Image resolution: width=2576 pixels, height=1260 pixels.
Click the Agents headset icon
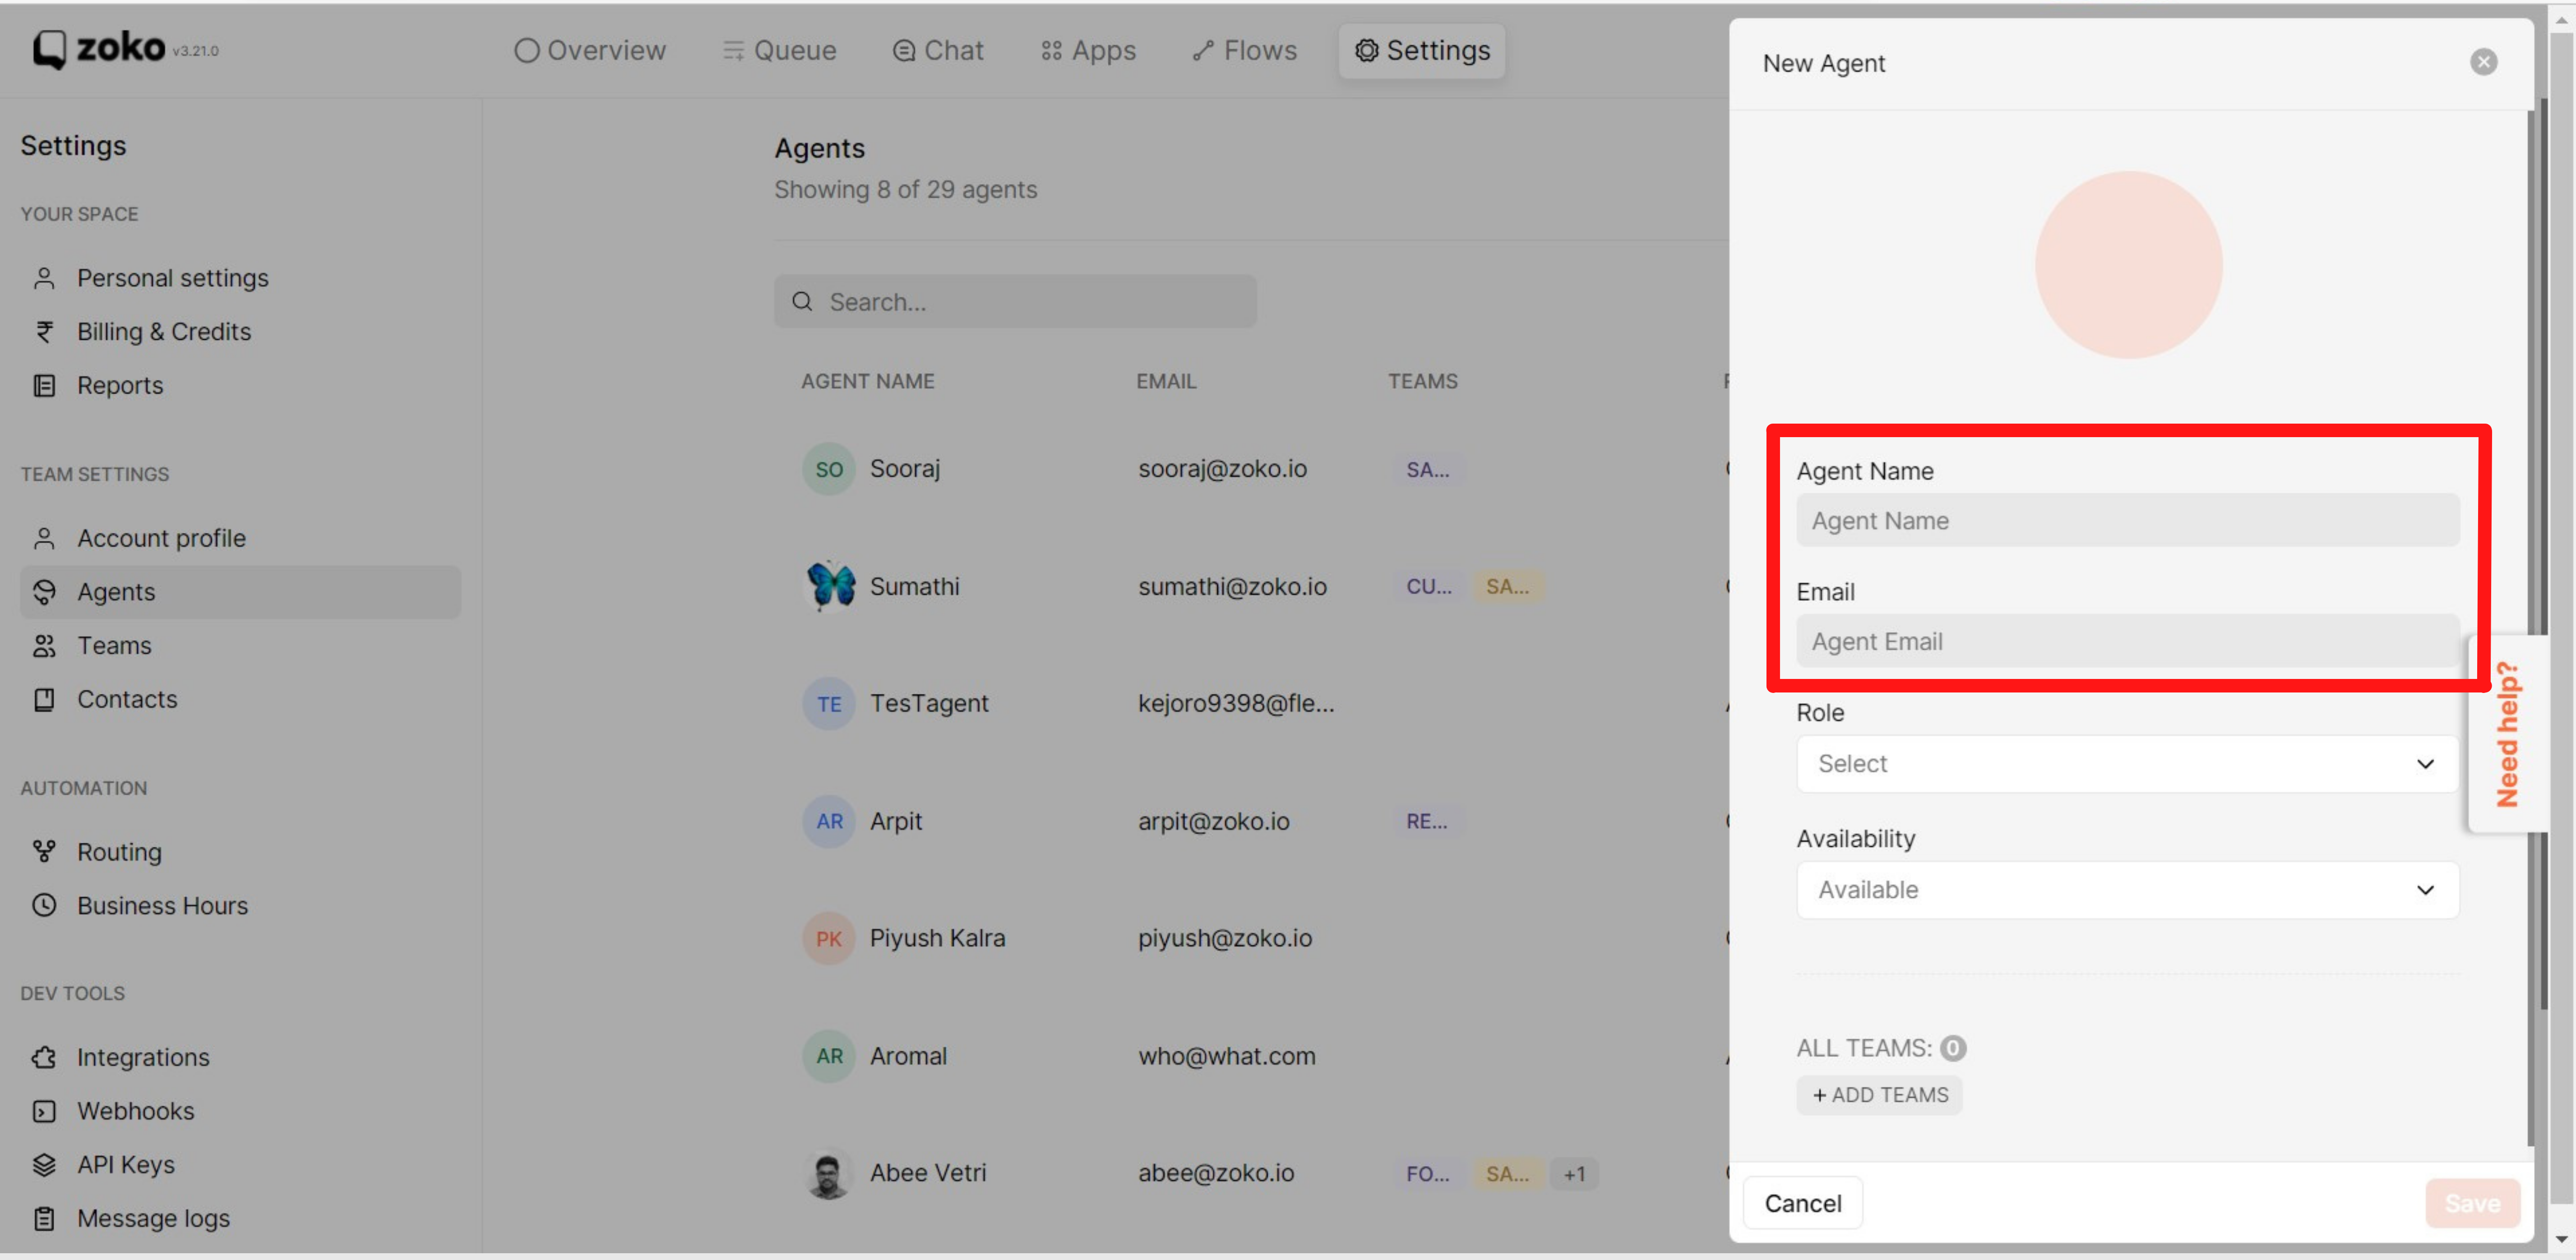pyautogui.click(x=44, y=592)
